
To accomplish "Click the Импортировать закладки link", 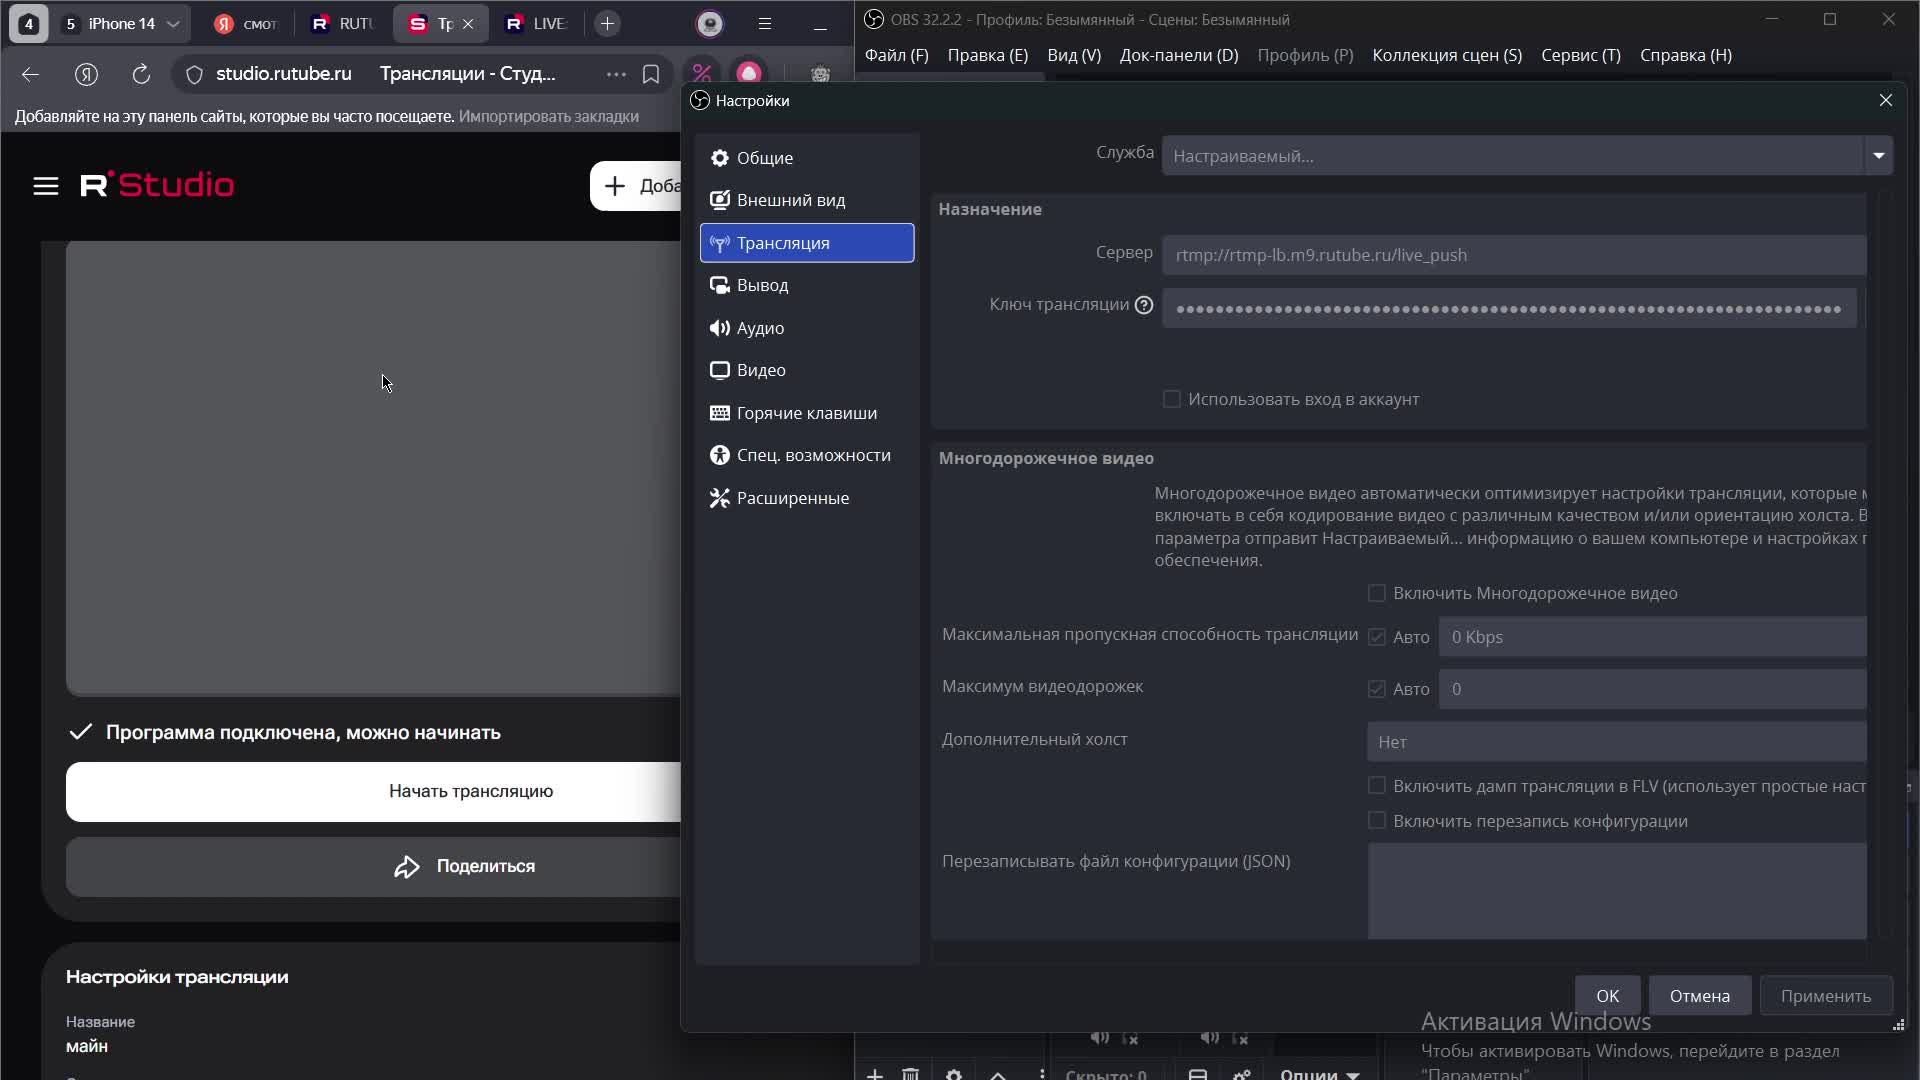I will point(549,116).
